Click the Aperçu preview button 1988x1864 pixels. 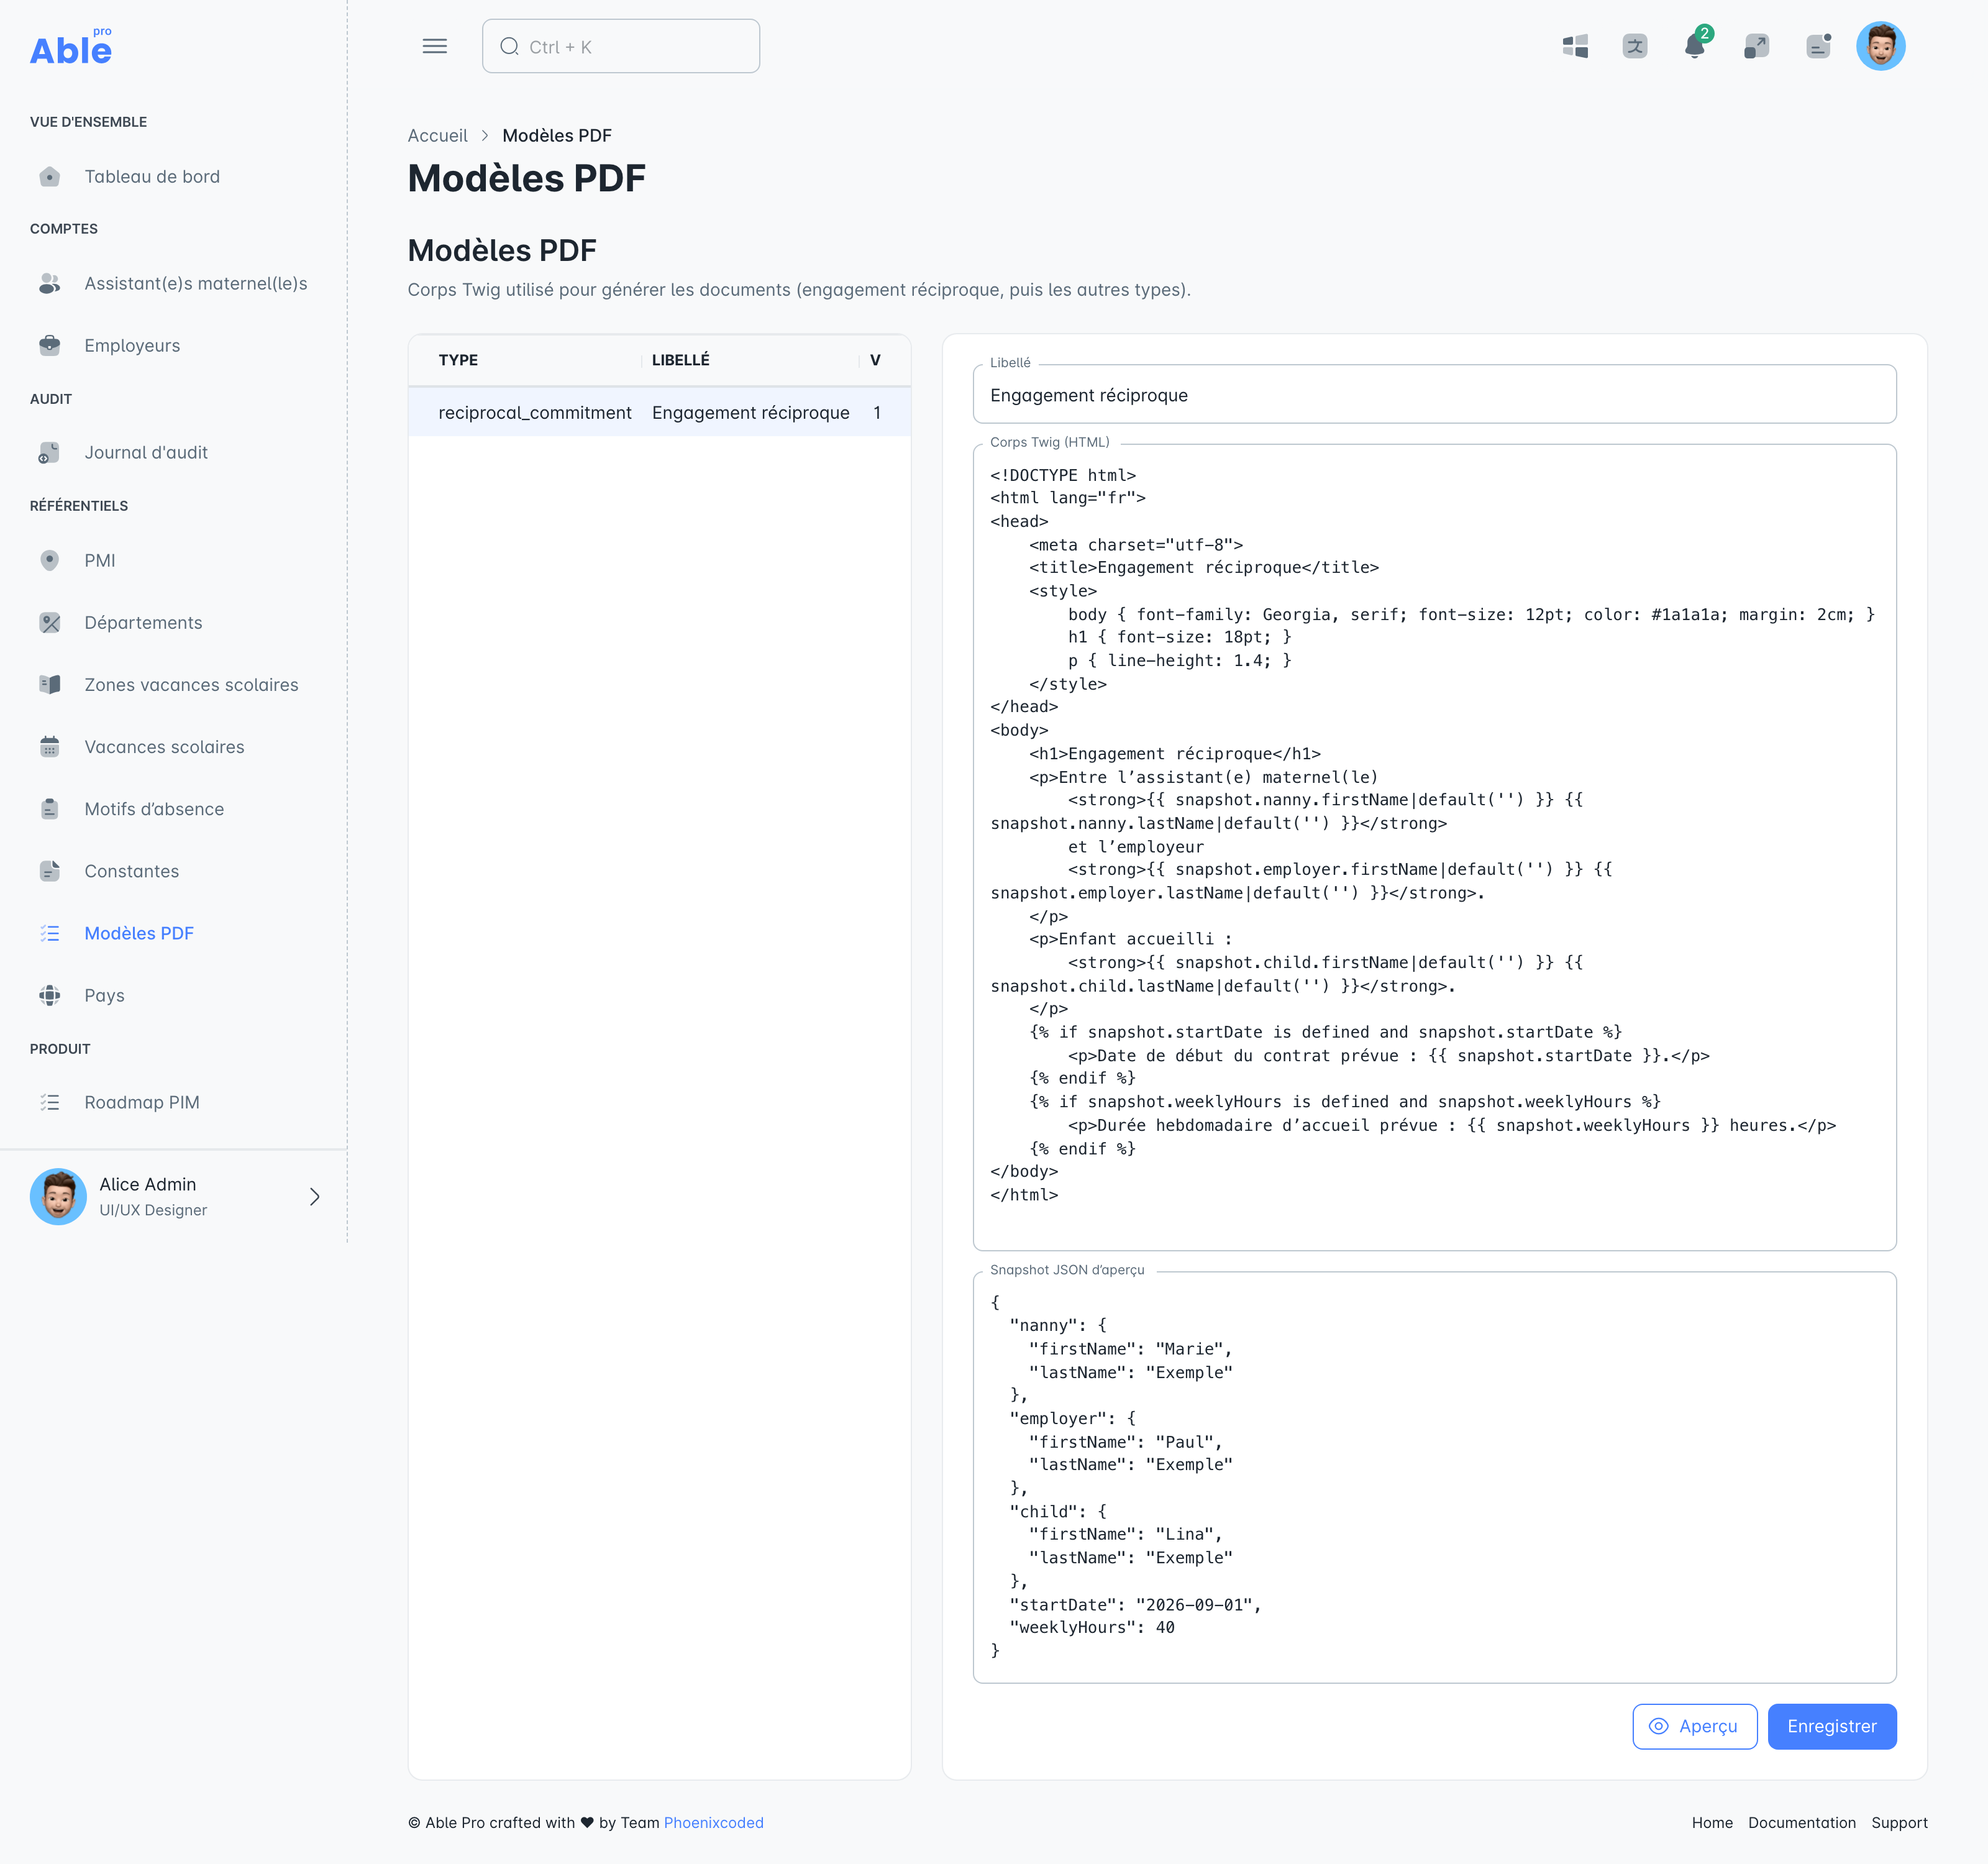(1694, 1726)
